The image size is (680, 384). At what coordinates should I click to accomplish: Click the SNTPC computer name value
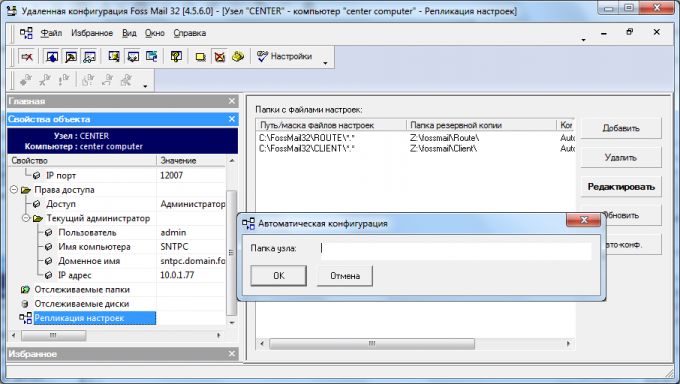[174, 247]
